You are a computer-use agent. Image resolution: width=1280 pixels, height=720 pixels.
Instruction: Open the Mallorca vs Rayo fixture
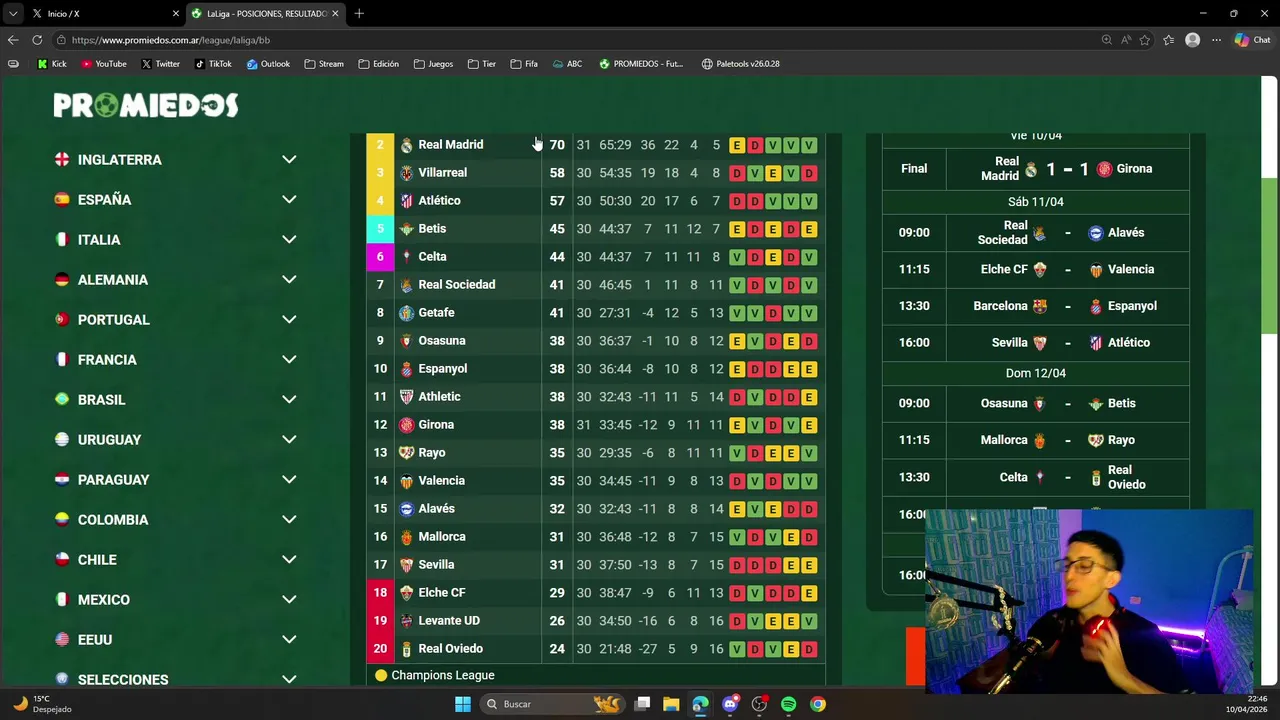[1035, 440]
